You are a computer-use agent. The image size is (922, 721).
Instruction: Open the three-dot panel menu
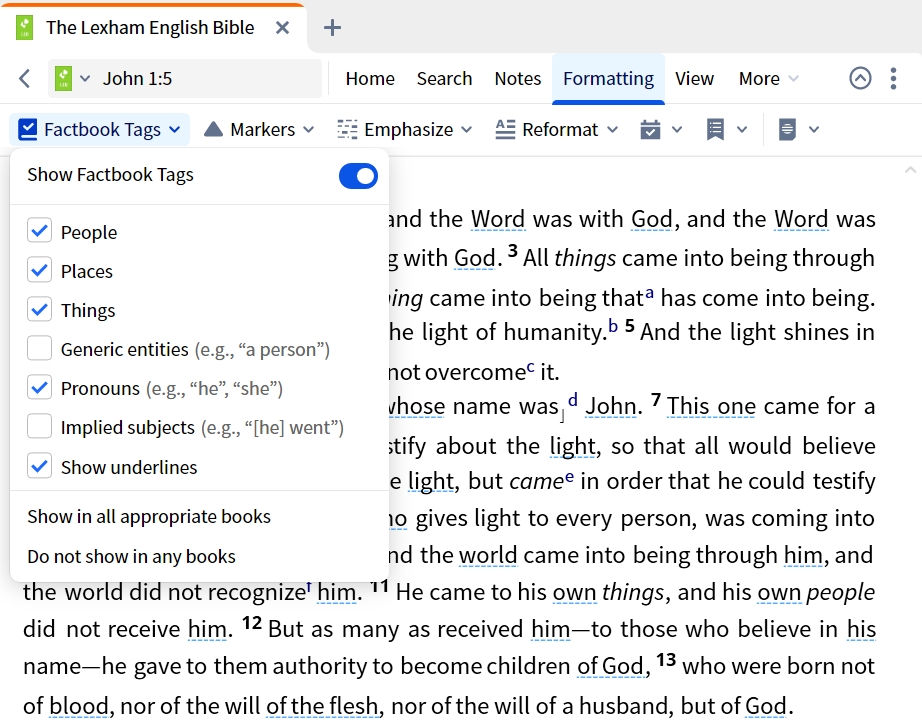pyautogui.click(x=893, y=78)
